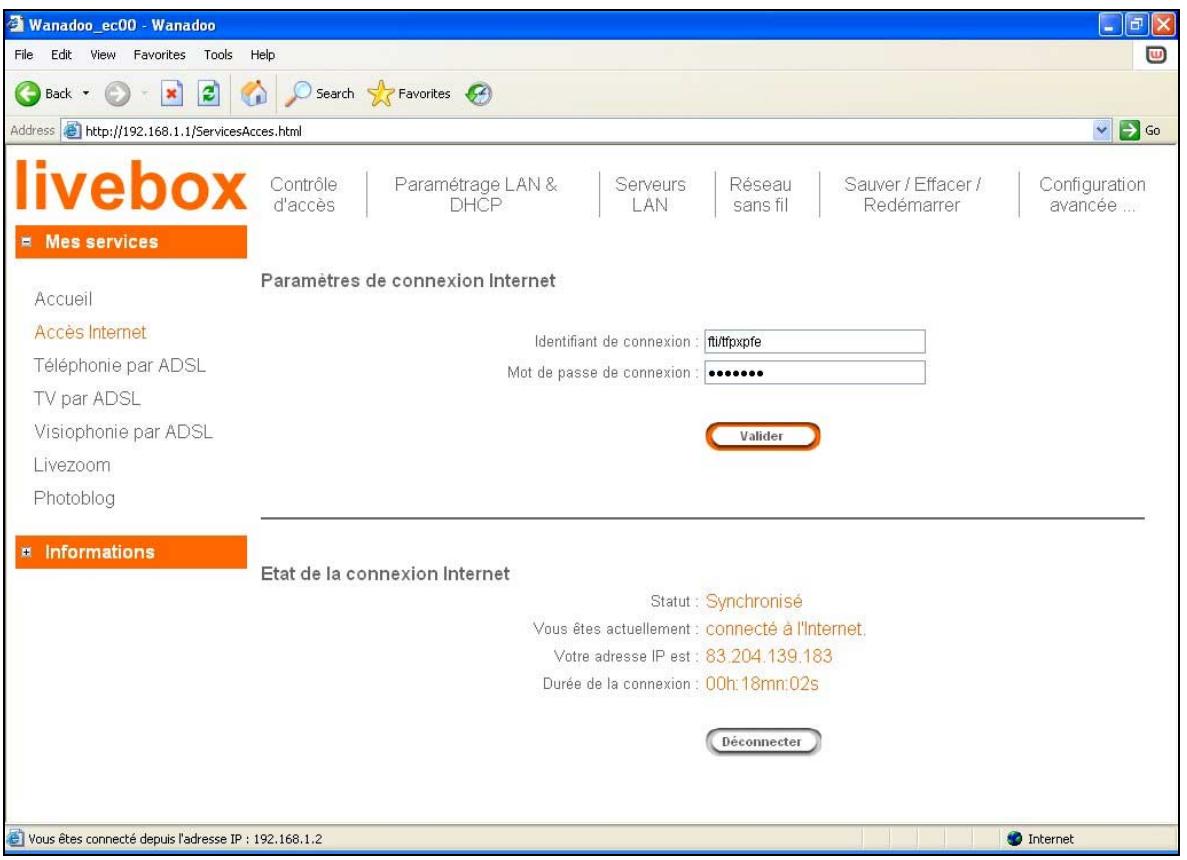
Task: Expand the Informations section
Action: tap(27, 552)
